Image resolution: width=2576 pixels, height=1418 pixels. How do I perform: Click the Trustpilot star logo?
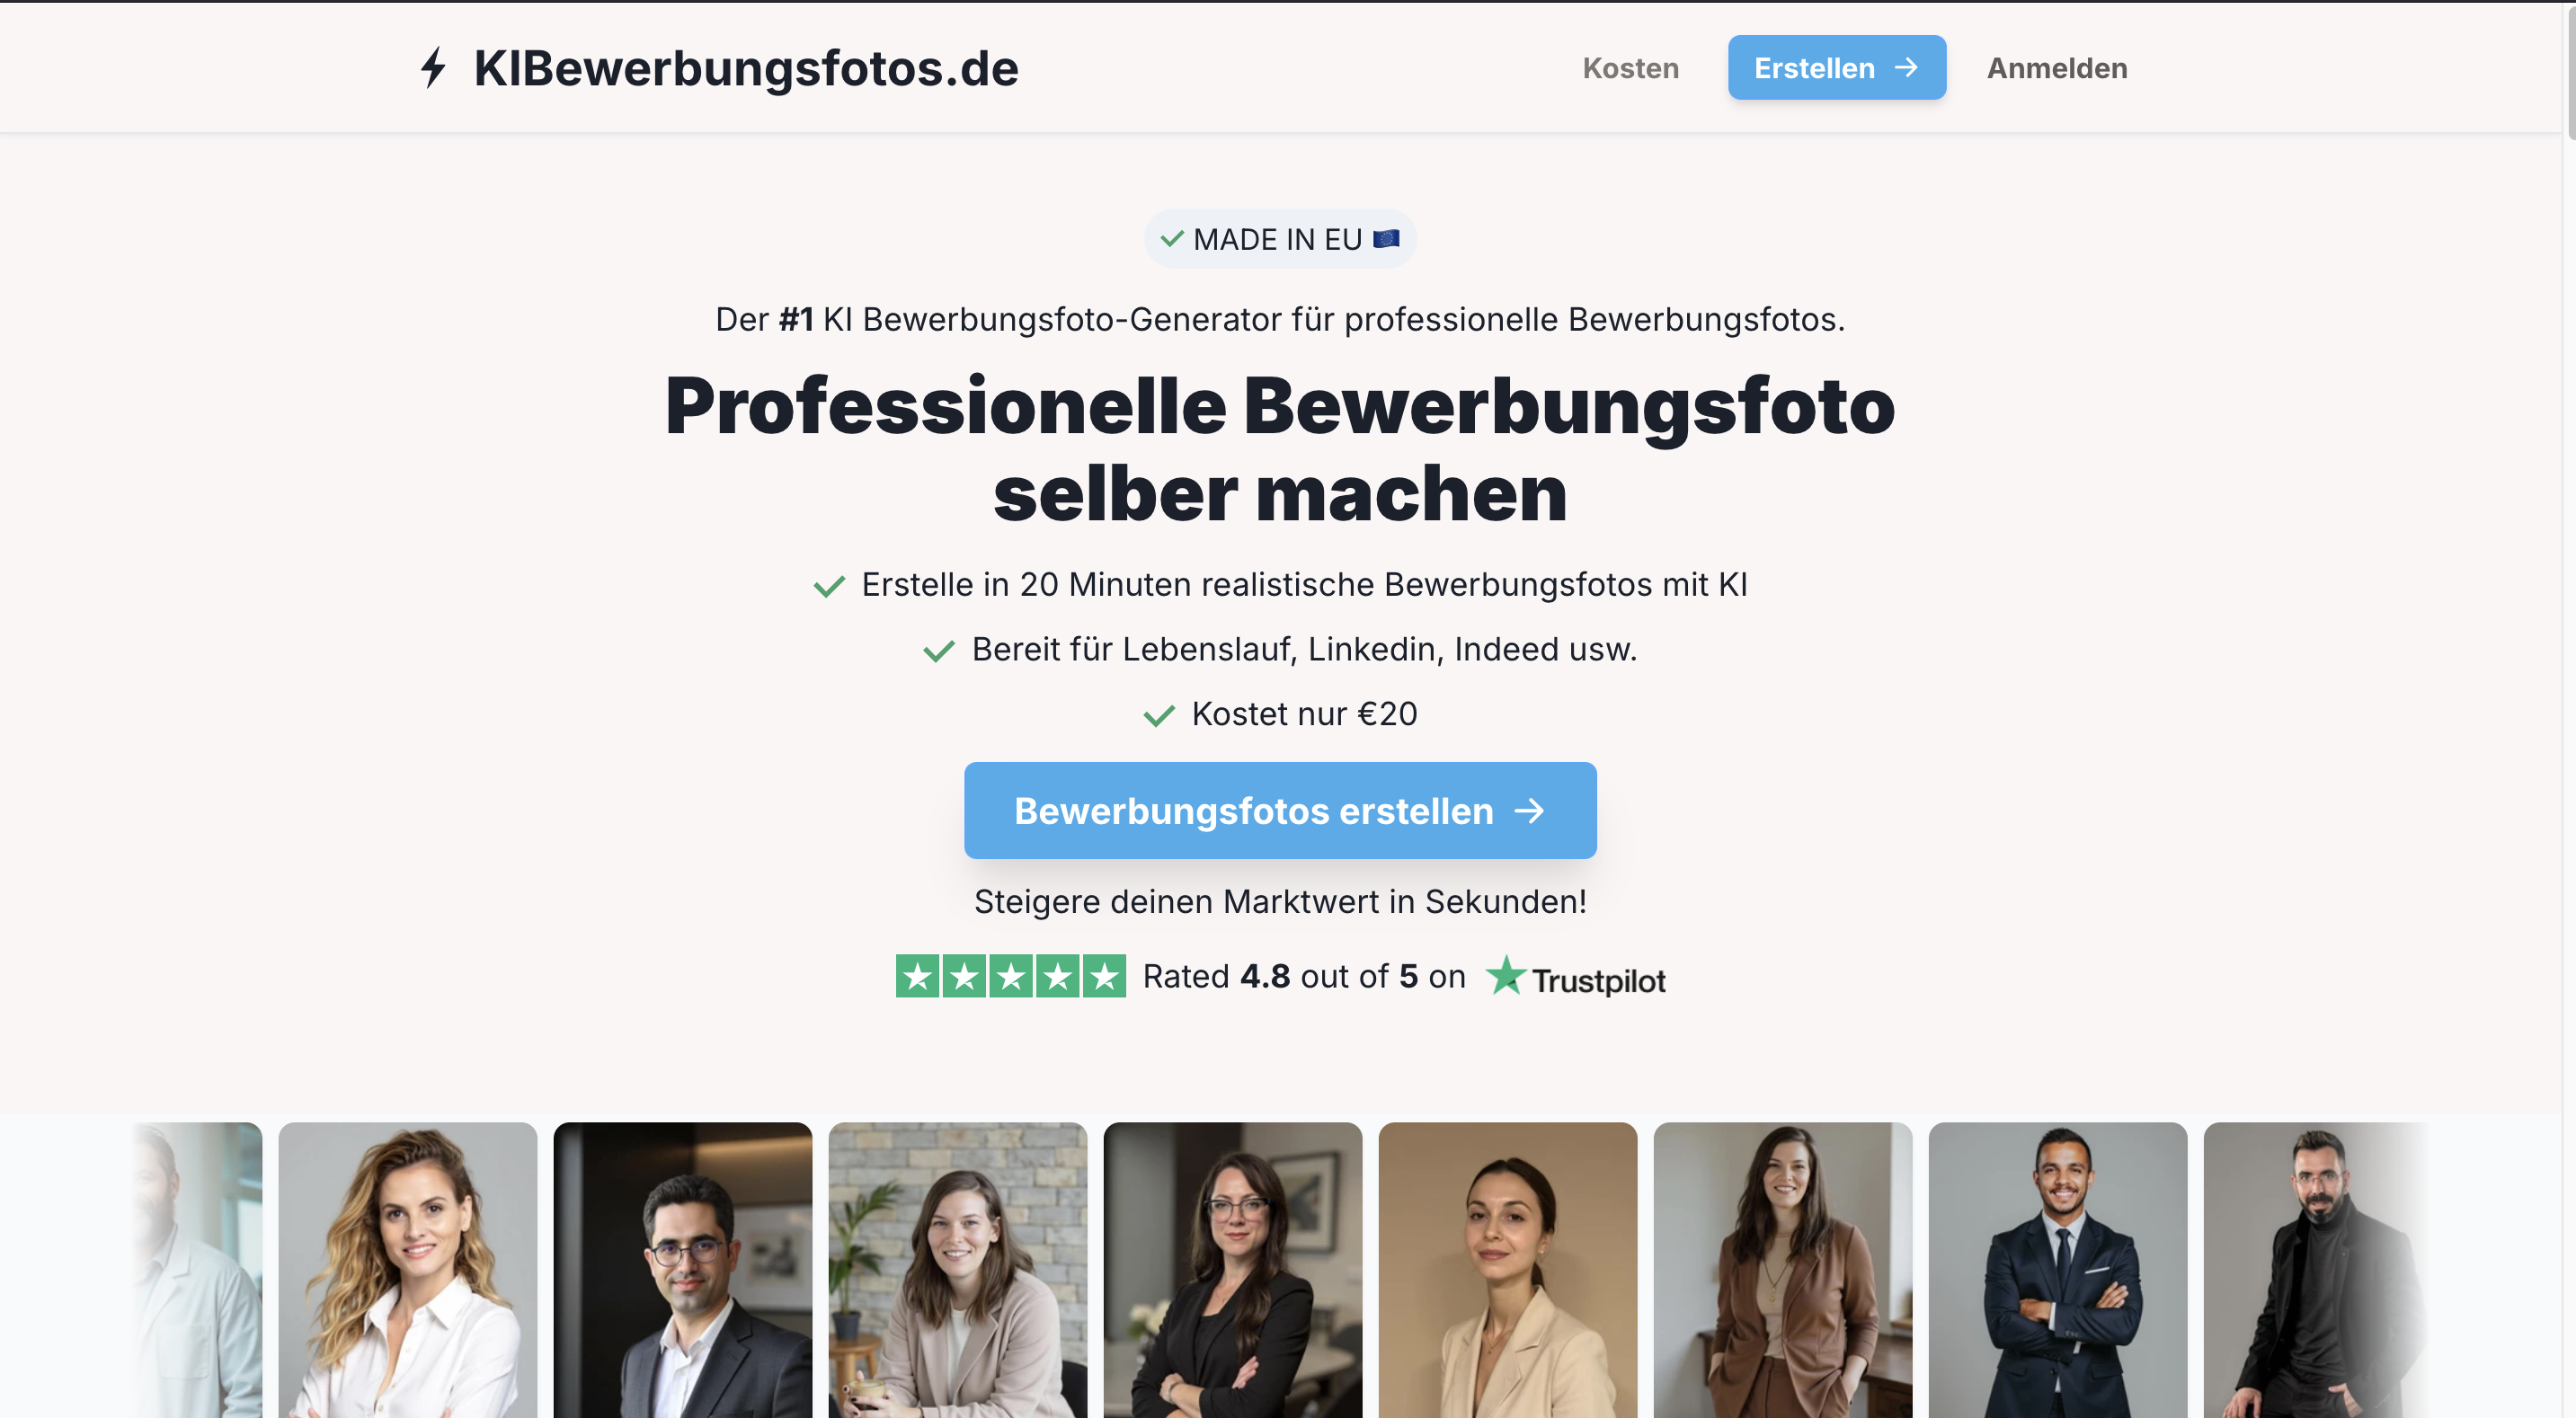pos(1506,976)
